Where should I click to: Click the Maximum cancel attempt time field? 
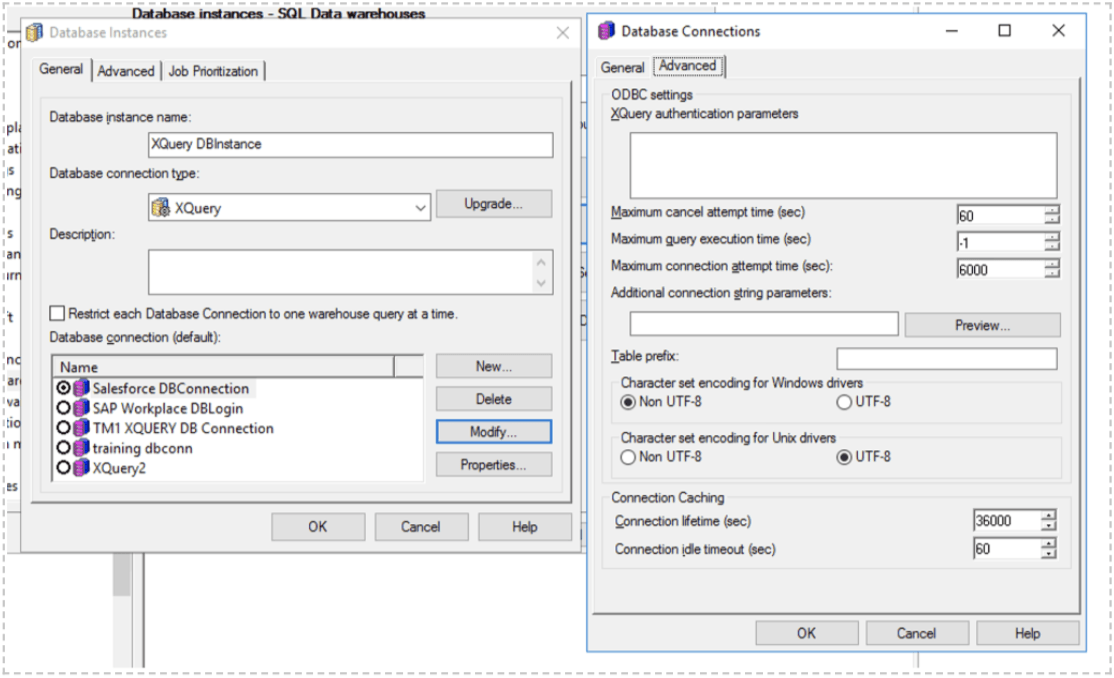tap(1000, 215)
